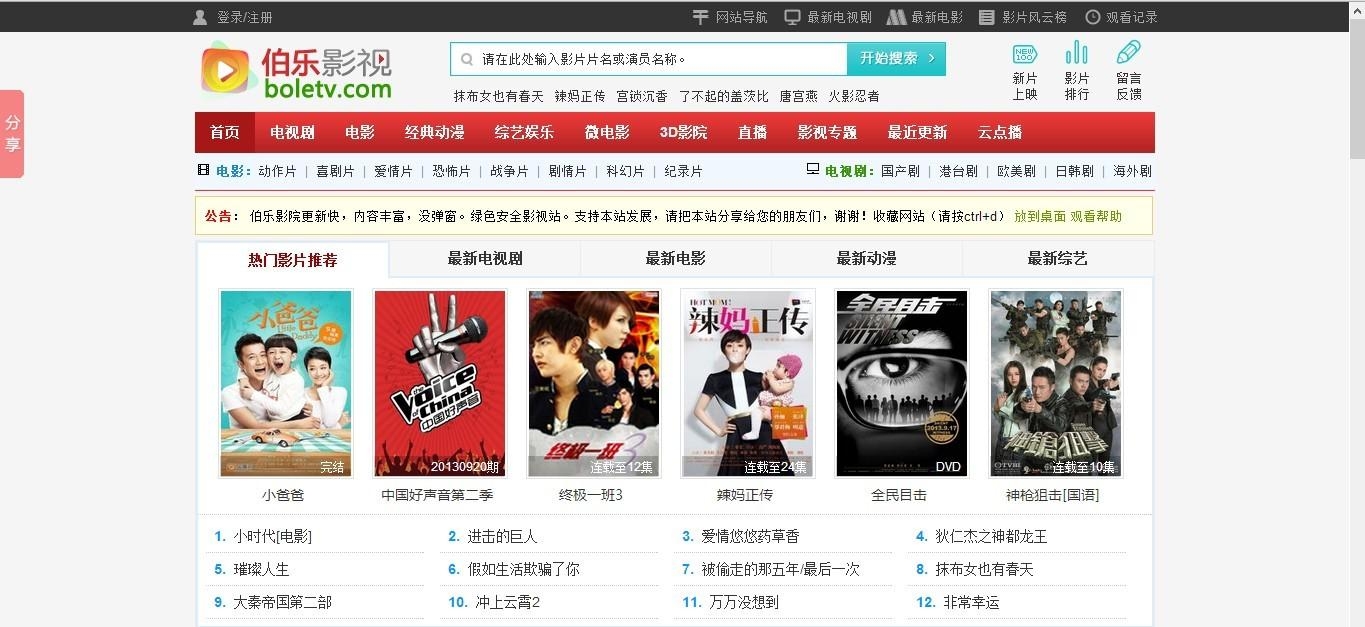Click the 喜剧片 genre link
The image size is (1365, 627).
pyautogui.click(x=335, y=171)
